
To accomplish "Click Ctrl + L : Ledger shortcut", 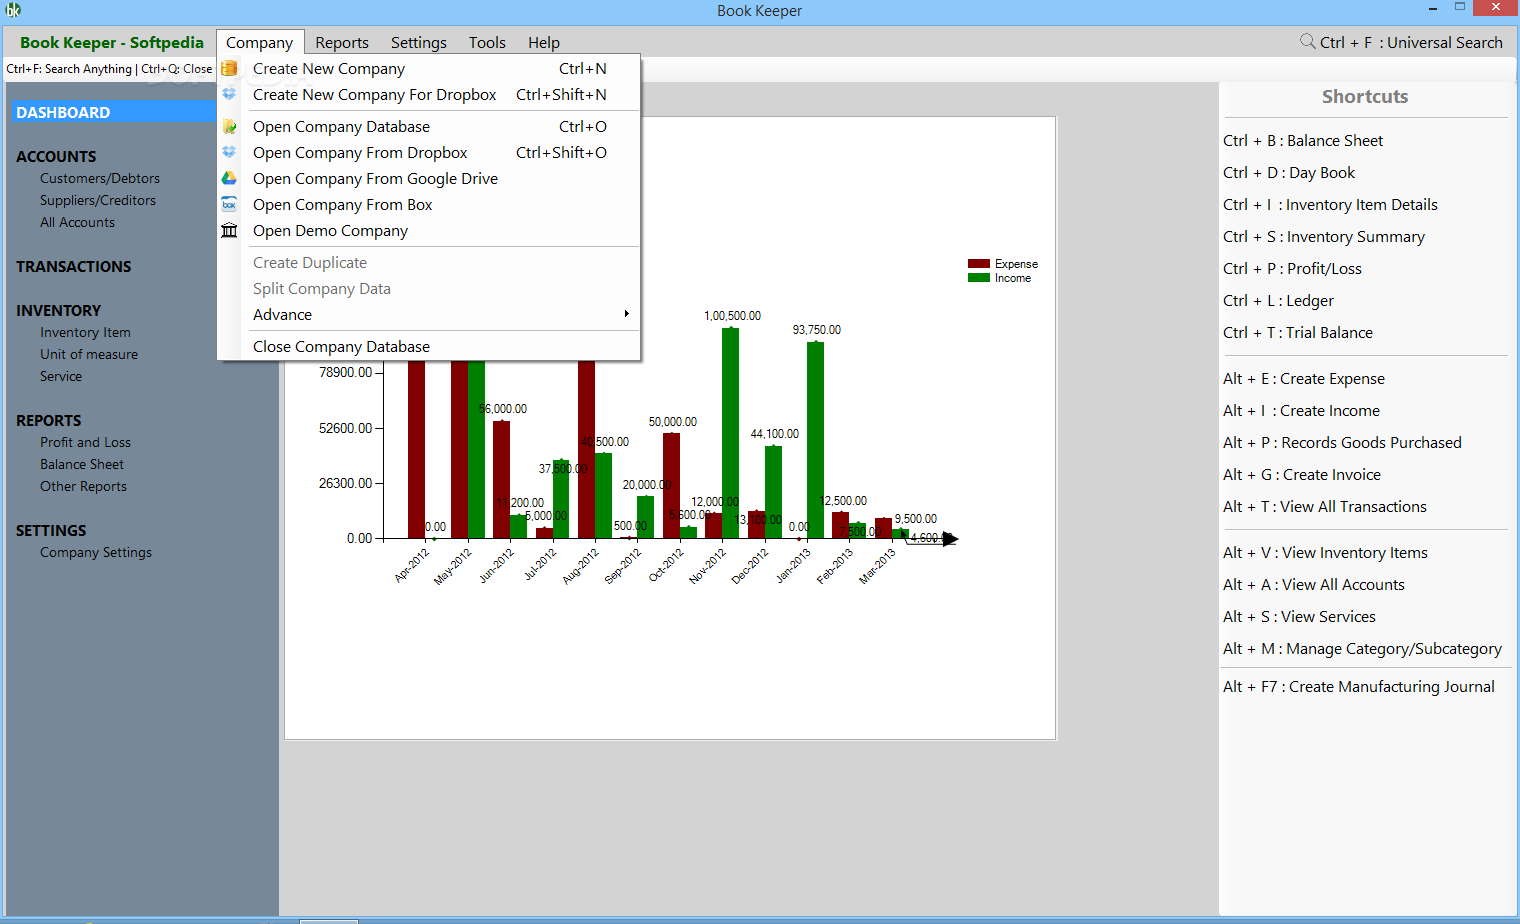I will pyautogui.click(x=1278, y=301).
